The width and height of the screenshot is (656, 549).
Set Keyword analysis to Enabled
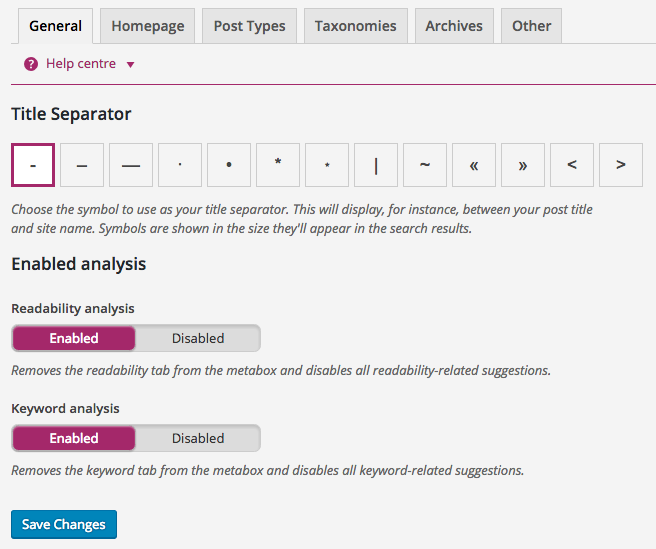(74, 438)
